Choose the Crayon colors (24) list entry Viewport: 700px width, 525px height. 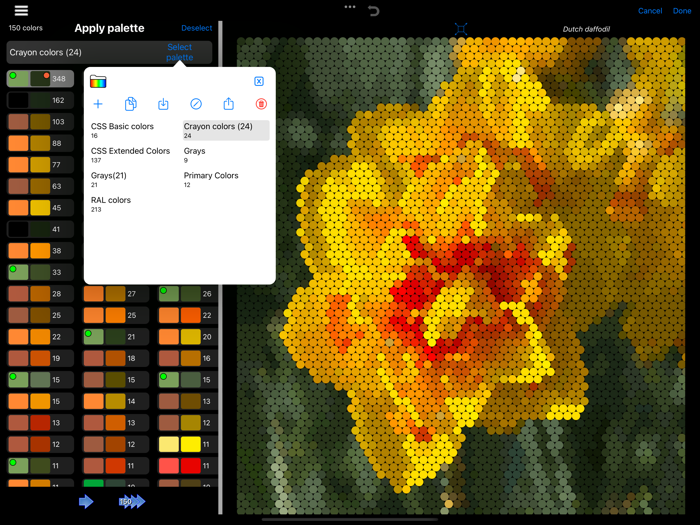(226, 130)
